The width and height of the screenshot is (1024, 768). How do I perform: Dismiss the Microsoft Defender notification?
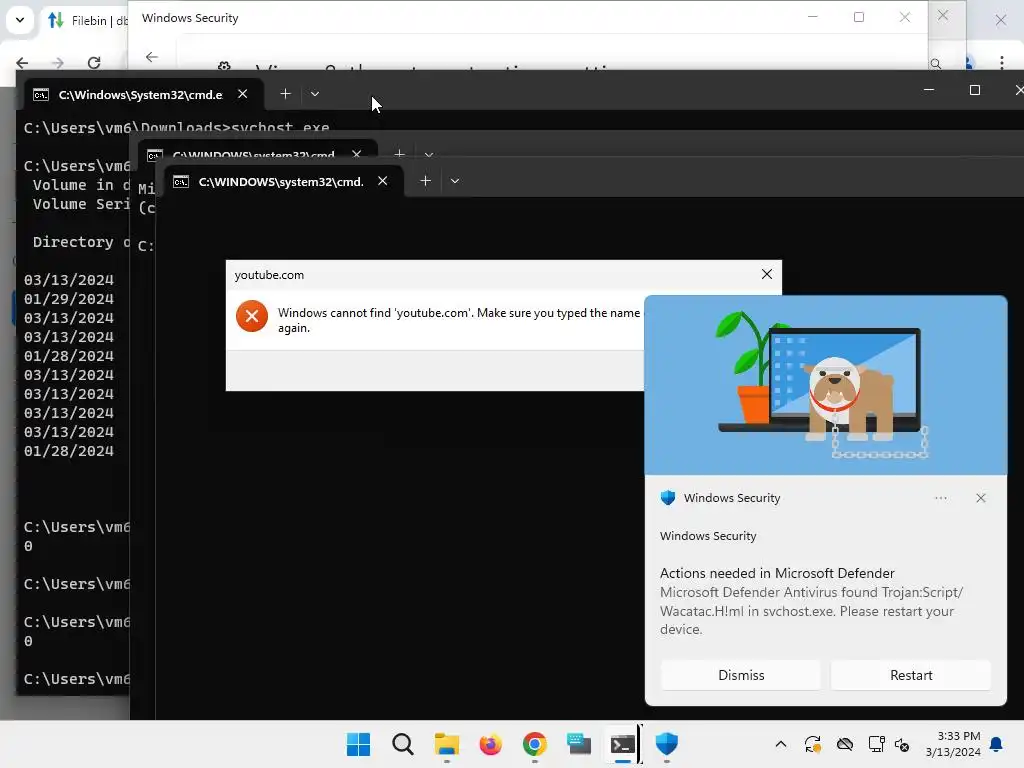(x=741, y=675)
